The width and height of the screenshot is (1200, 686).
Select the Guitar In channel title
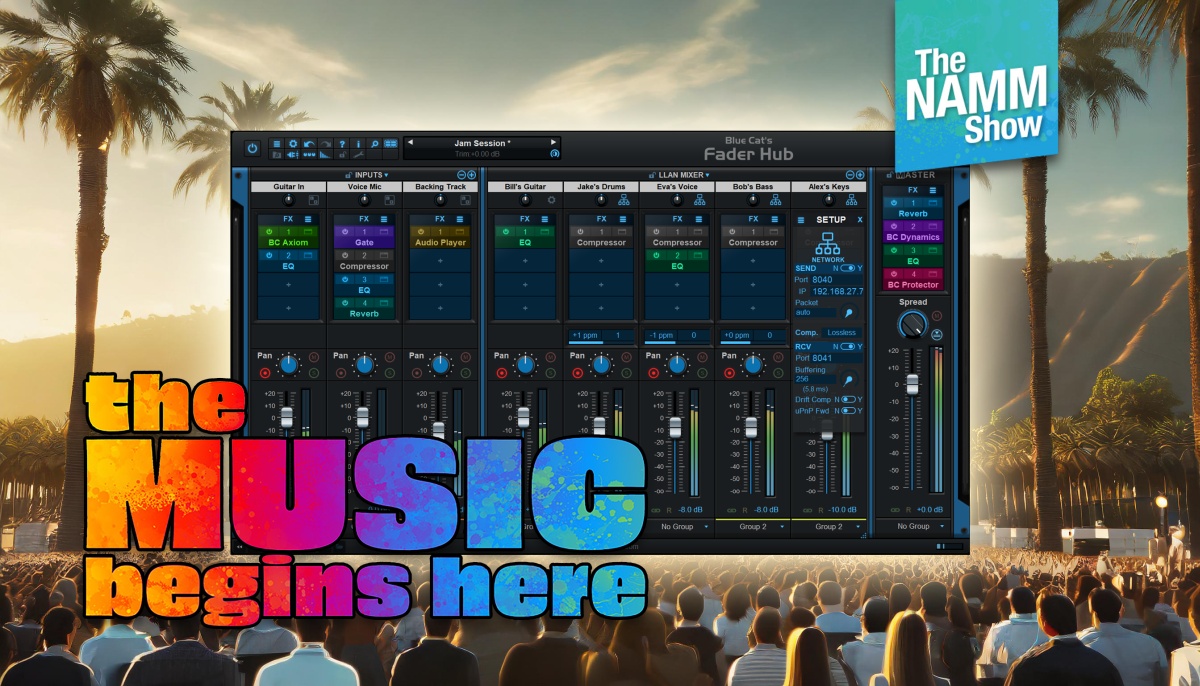(x=289, y=187)
